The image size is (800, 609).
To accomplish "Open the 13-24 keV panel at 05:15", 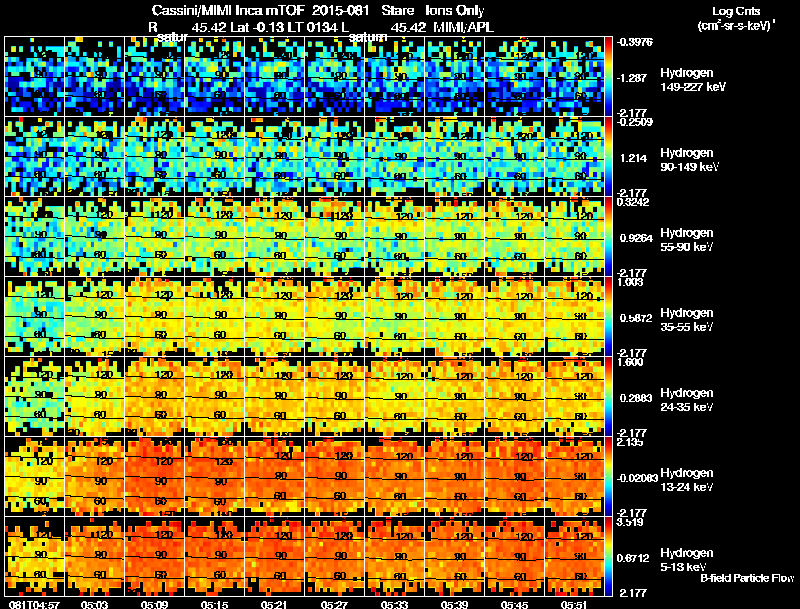I will click(214, 477).
